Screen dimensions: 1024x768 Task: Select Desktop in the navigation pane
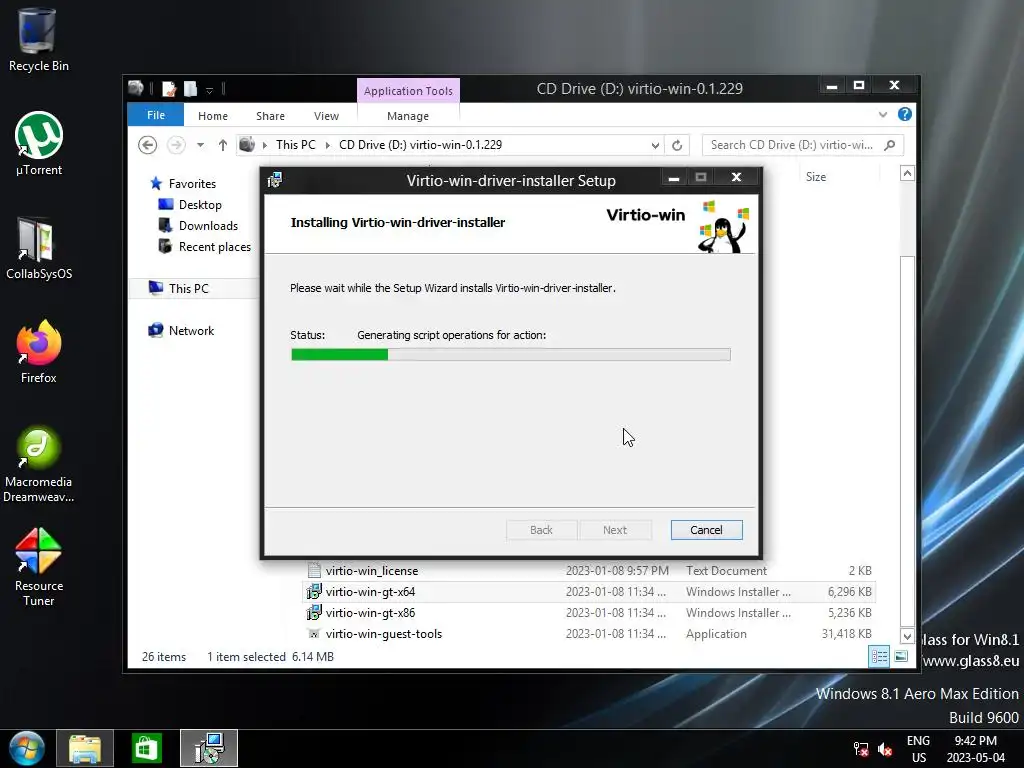tap(200, 204)
